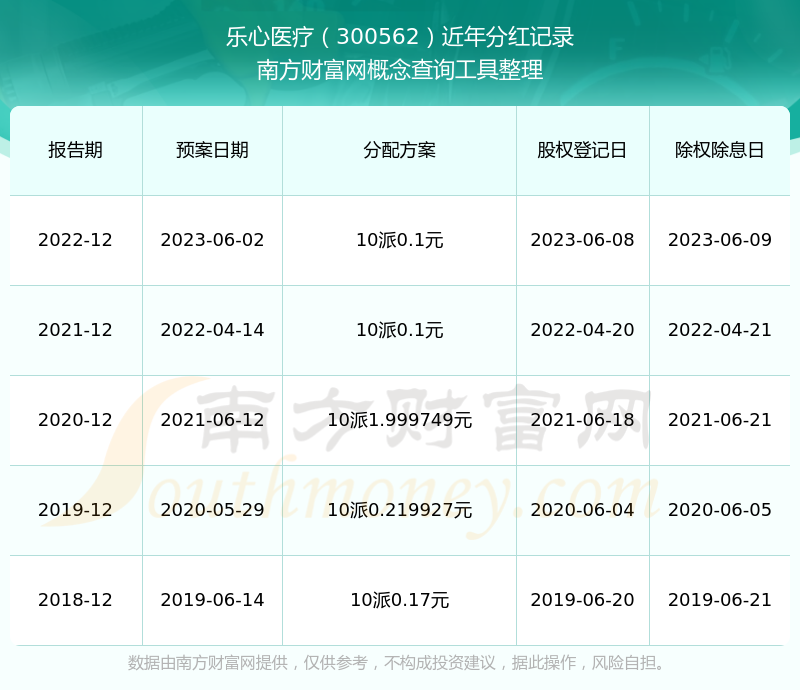
Task: Select proposal date 2019-06-14
Action: point(212,600)
